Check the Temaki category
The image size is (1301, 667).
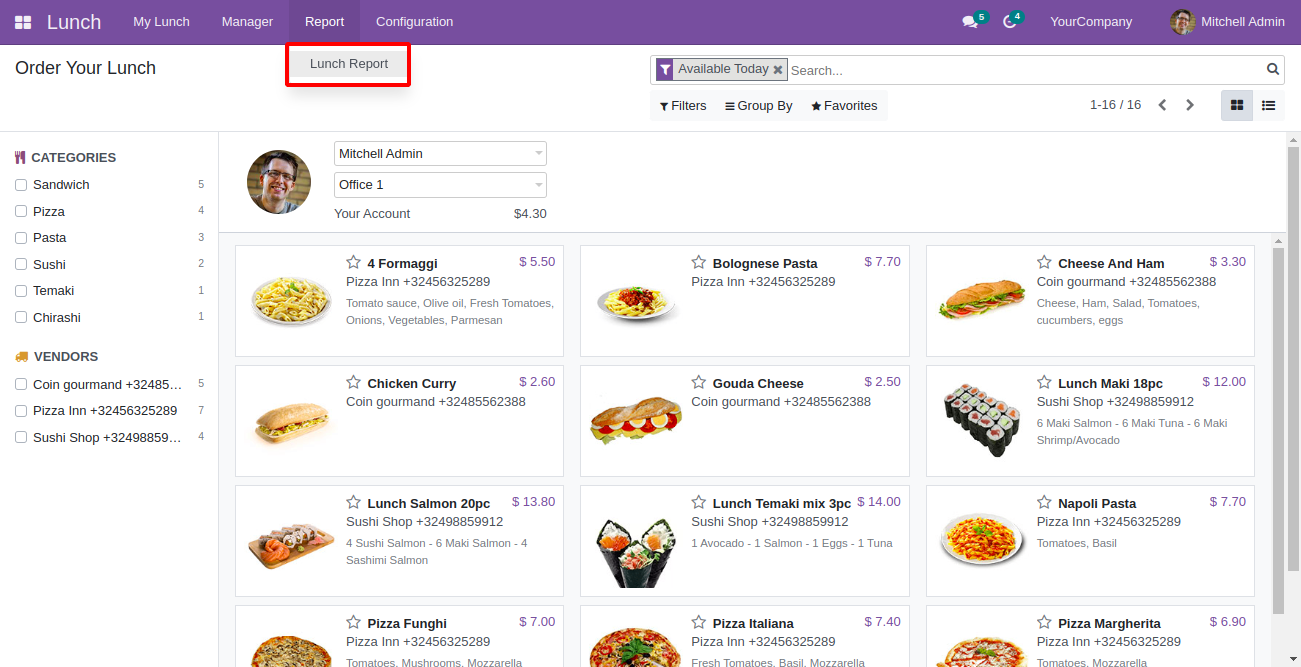point(21,291)
